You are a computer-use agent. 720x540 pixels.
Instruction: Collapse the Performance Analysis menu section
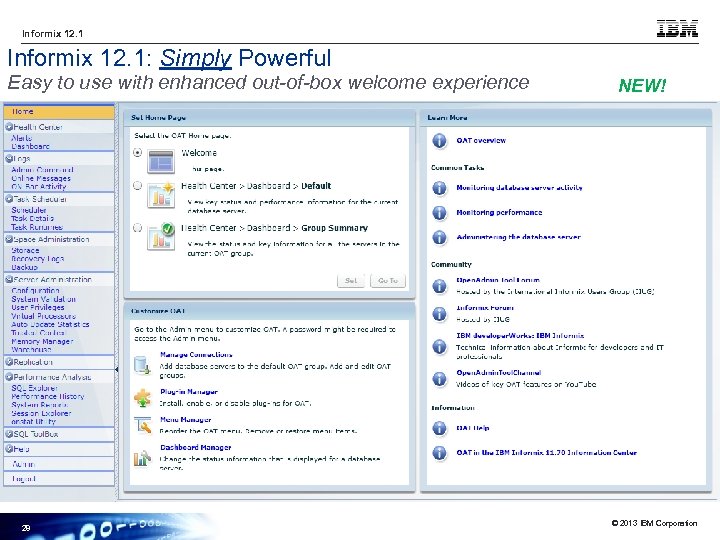(9, 377)
